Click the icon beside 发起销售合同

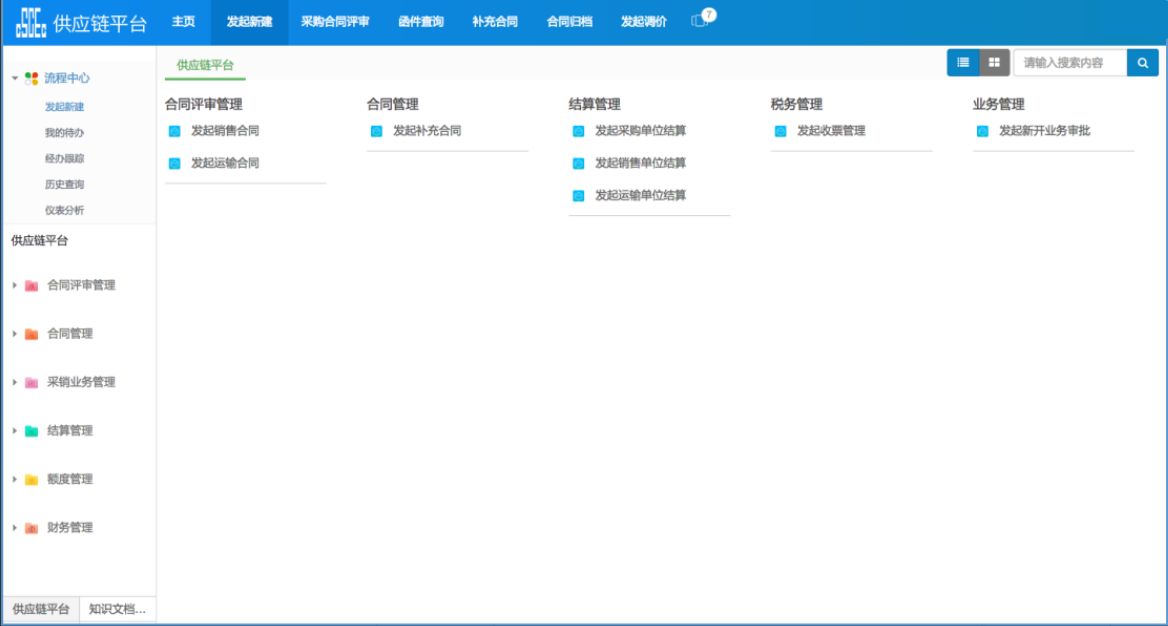[x=175, y=131]
